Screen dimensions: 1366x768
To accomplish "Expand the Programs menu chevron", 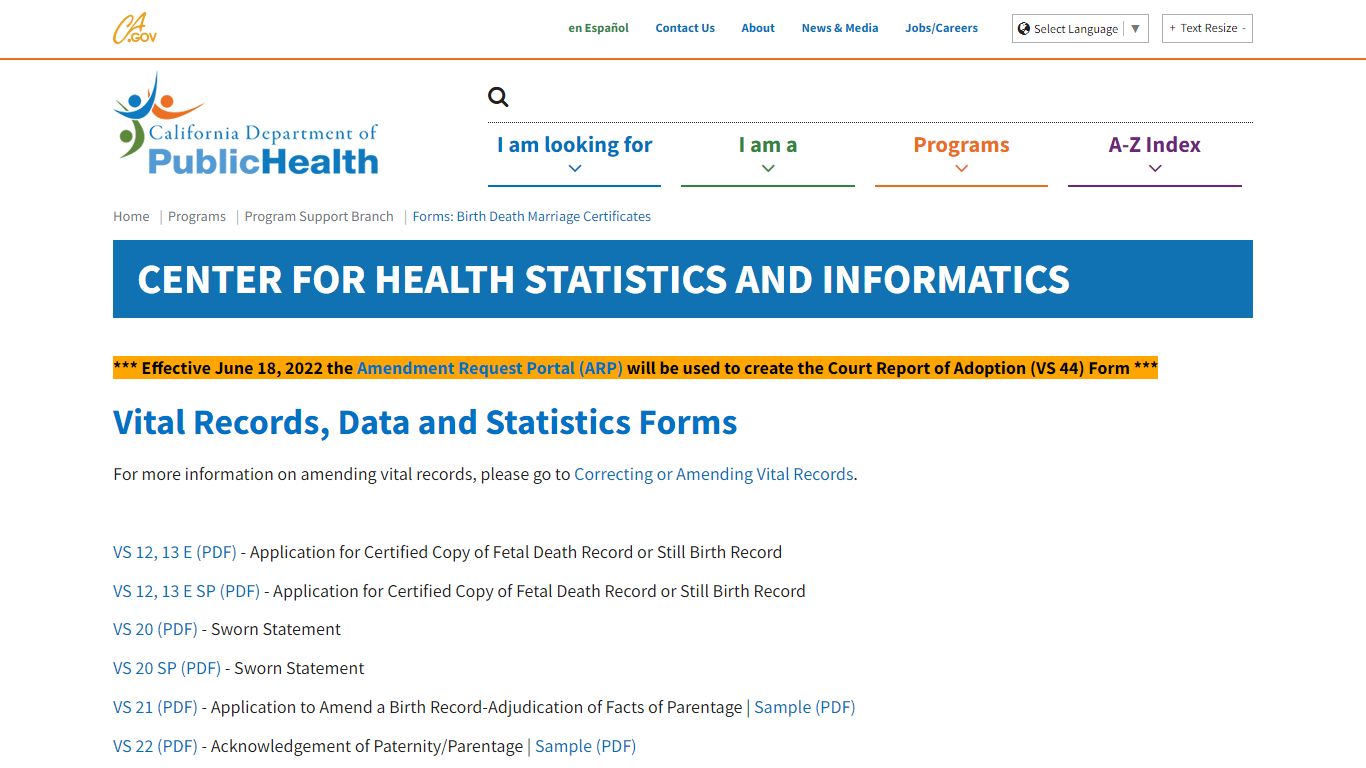I will [x=961, y=168].
